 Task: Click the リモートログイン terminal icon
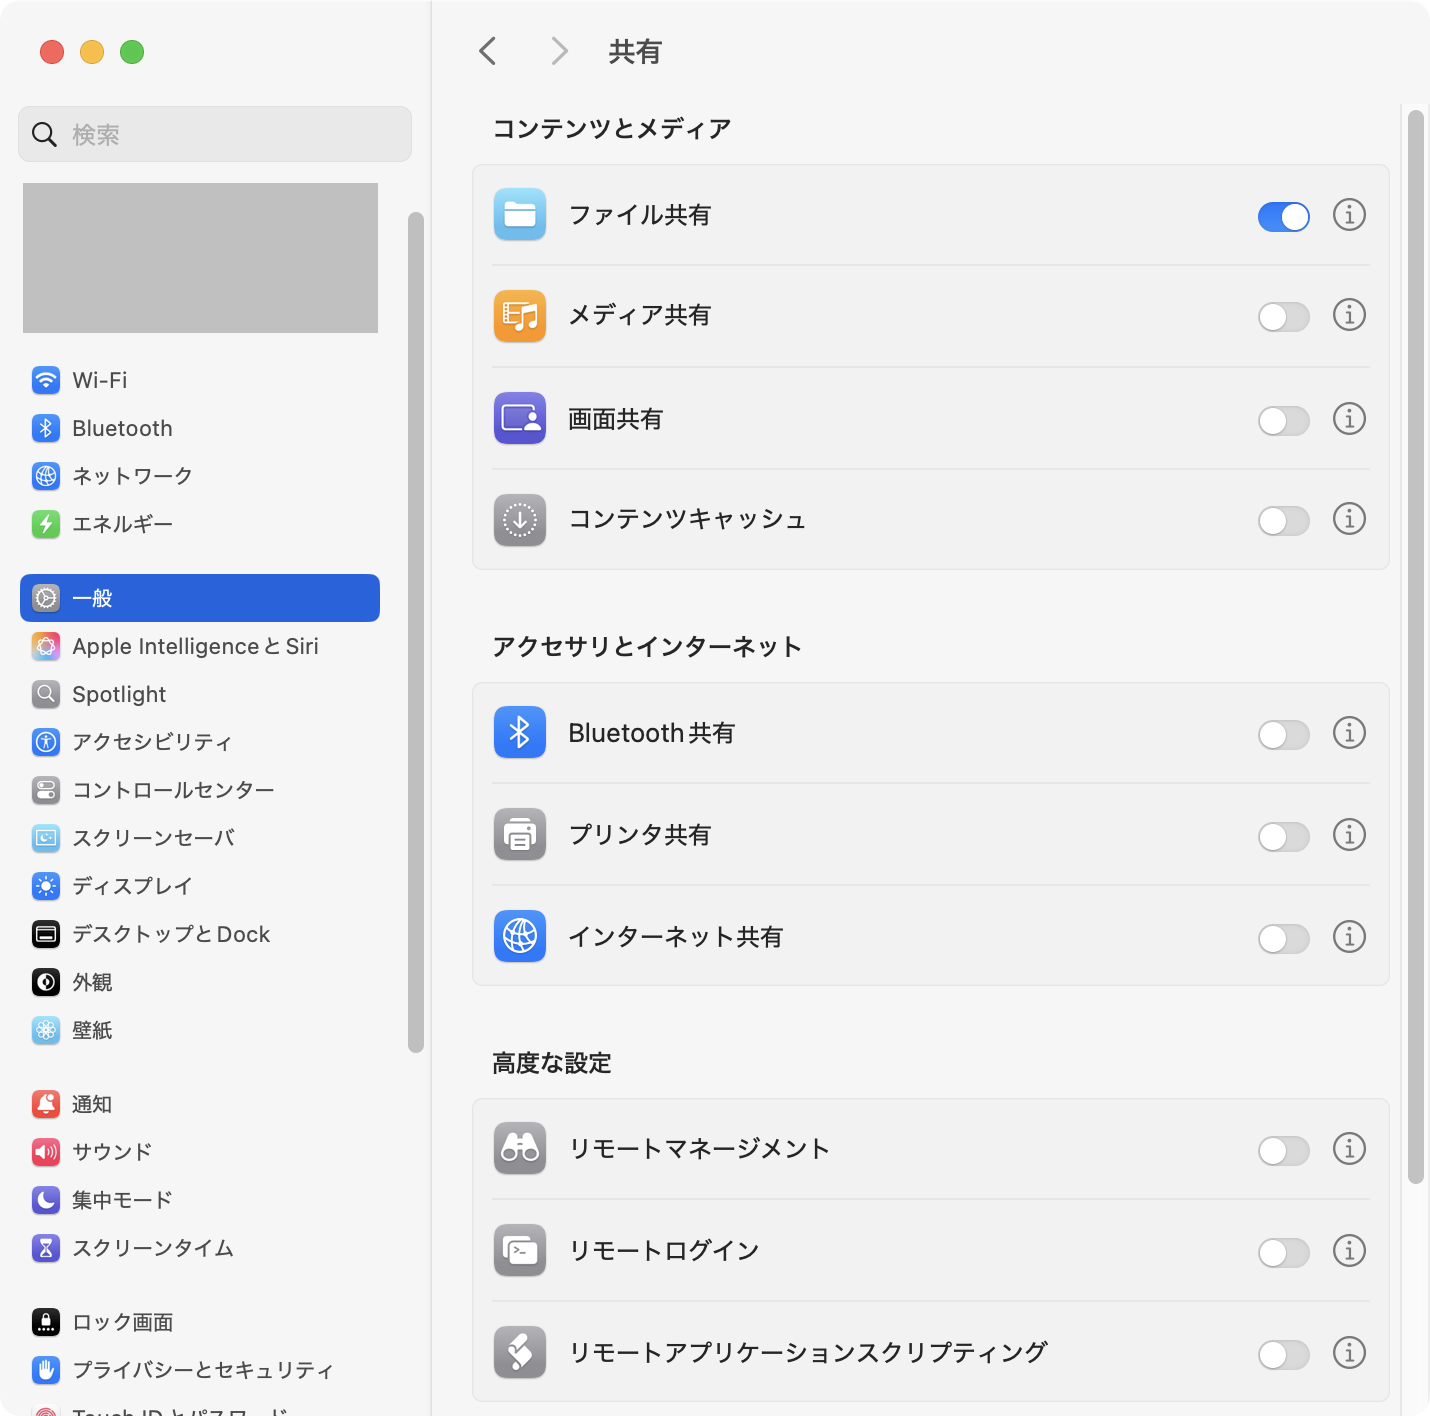pos(519,1251)
